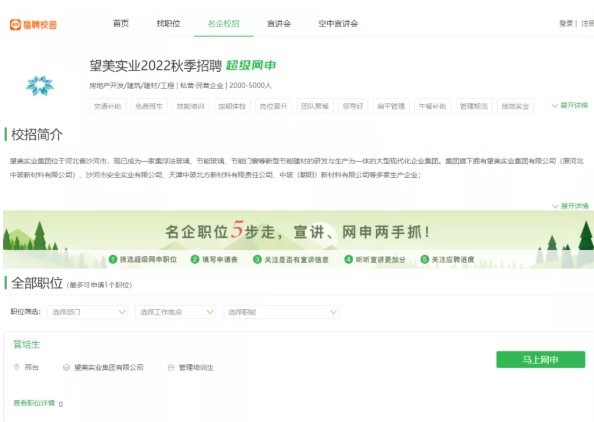Expand 展开详情 under 校招简介 text
The width and height of the screenshot is (594, 422).
tap(570, 206)
